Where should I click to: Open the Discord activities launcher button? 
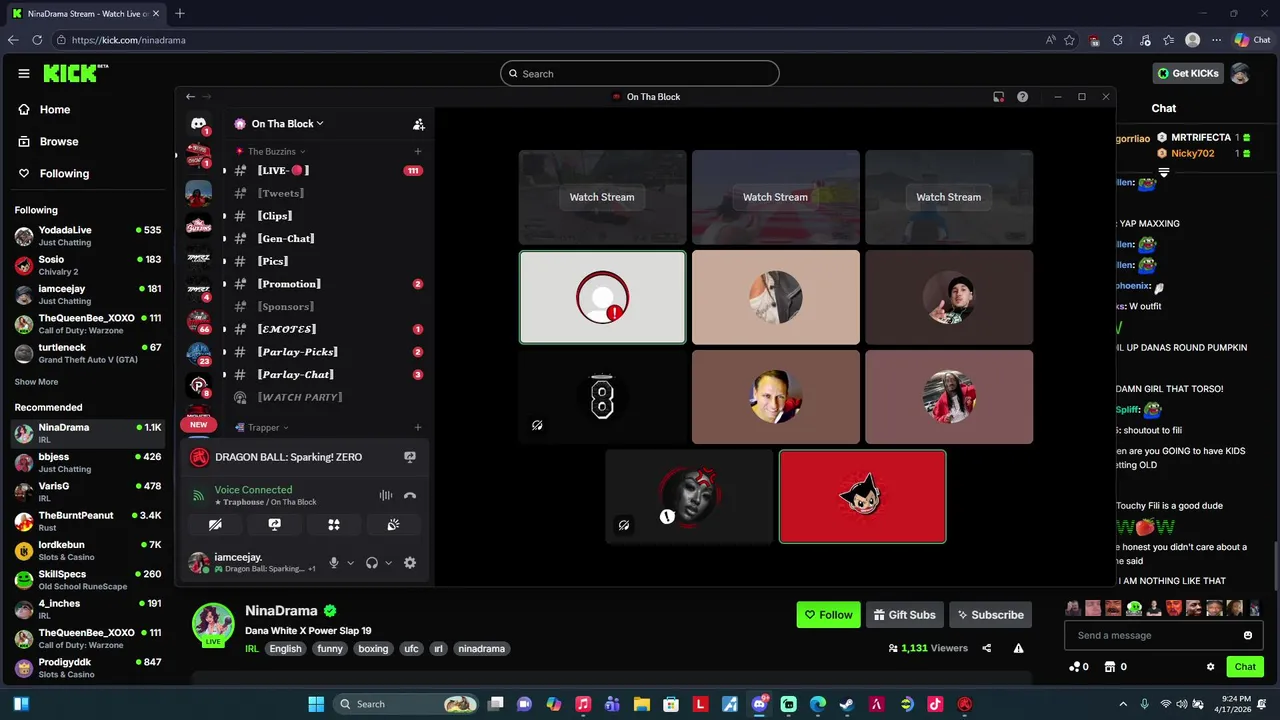[334, 524]
